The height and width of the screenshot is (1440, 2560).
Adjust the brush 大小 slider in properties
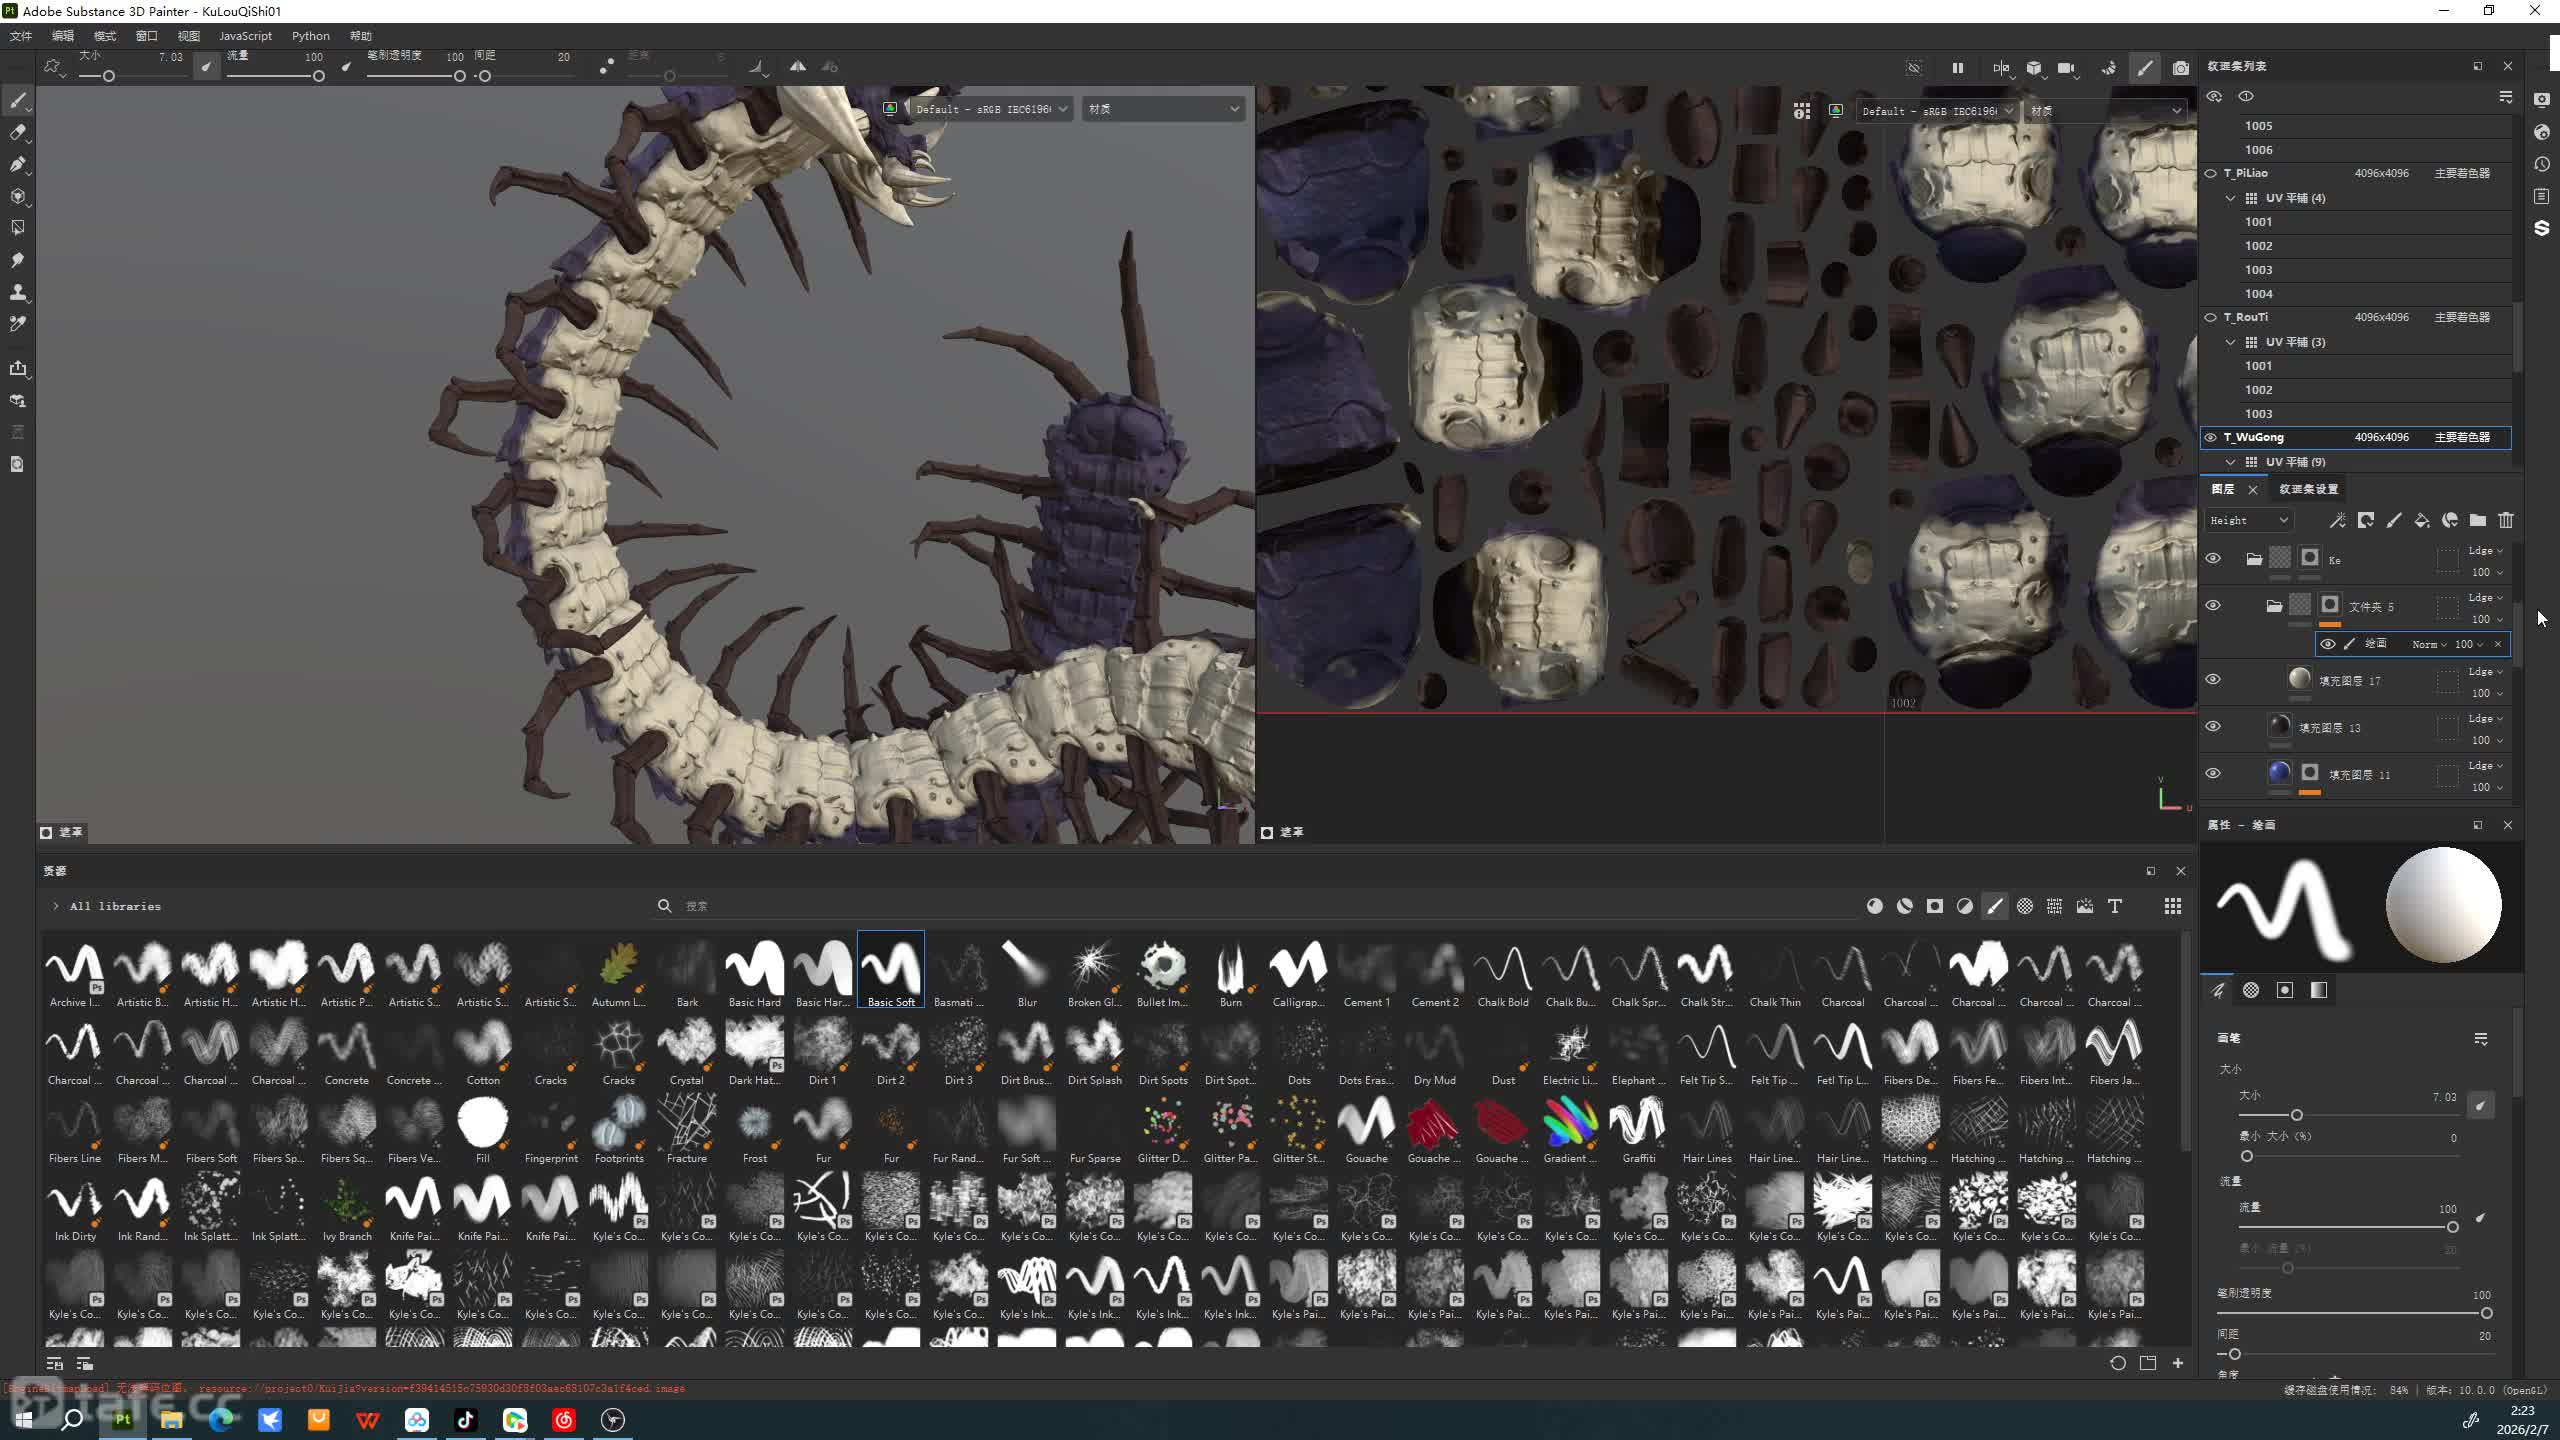click(2297, 1115)
